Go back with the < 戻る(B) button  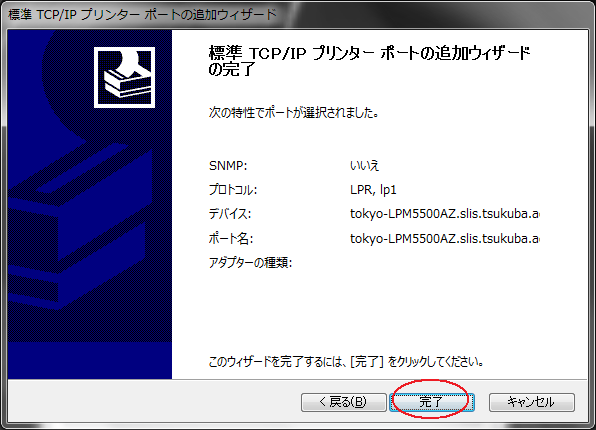[x=344, y=402]
